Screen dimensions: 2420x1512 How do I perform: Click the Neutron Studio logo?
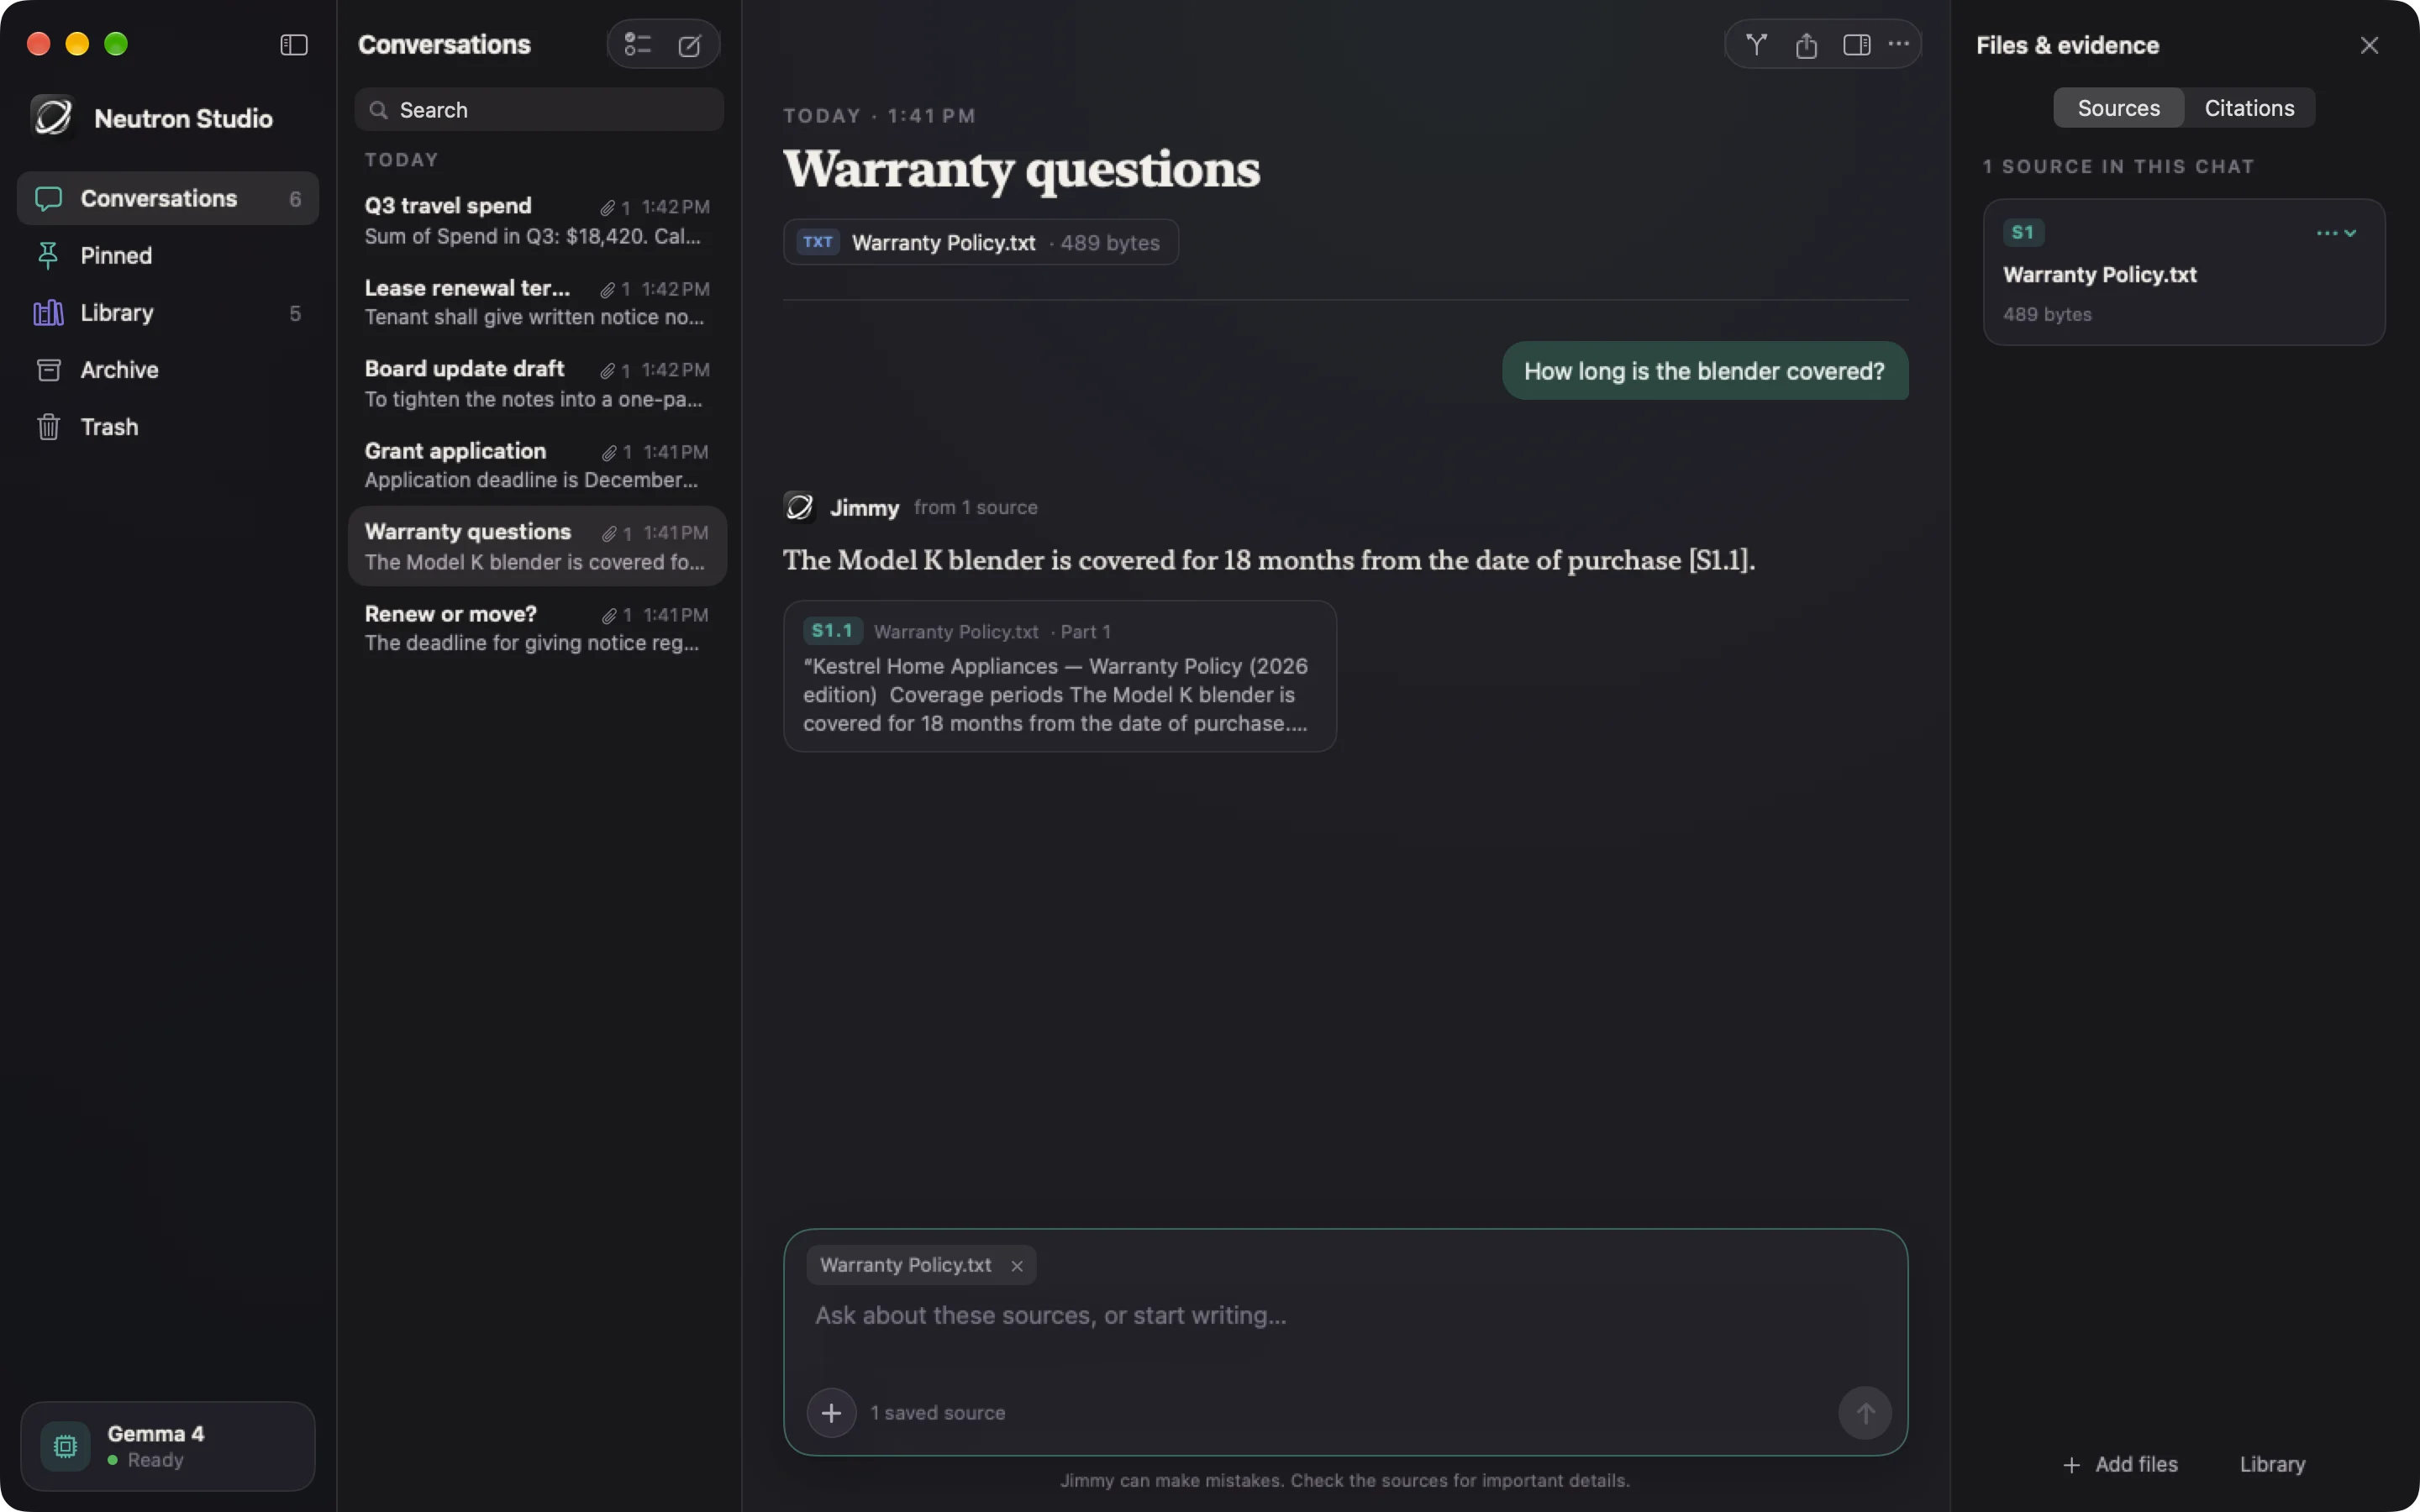(53, 117)
